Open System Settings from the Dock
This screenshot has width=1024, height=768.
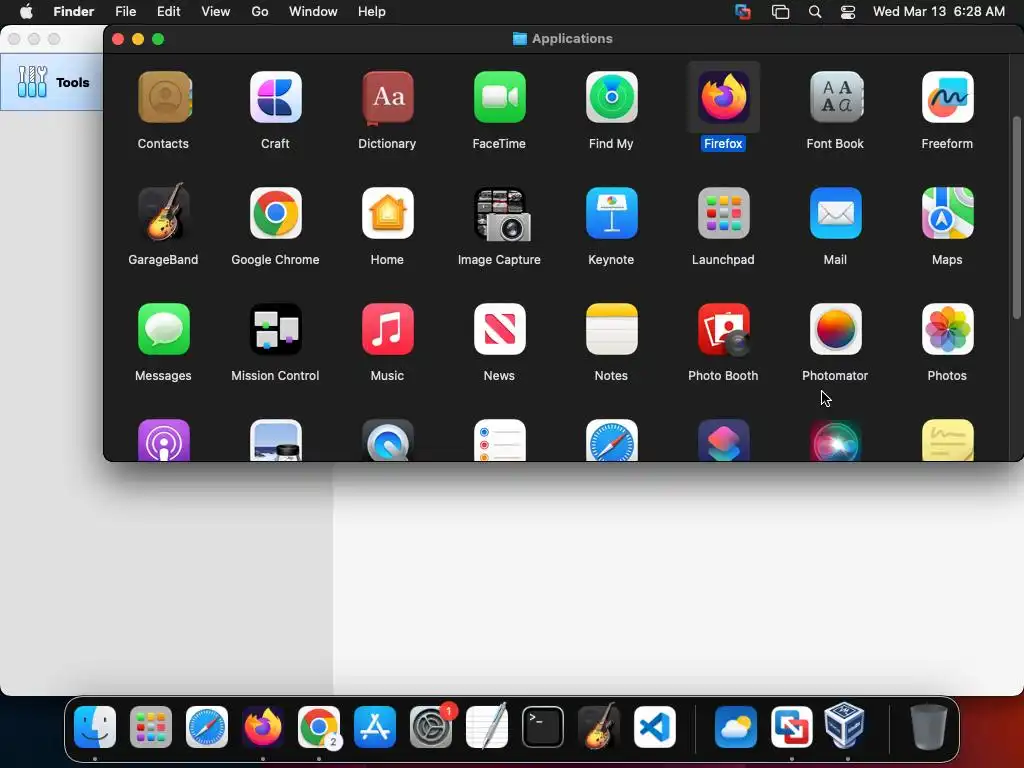click(x=431, y=727)
